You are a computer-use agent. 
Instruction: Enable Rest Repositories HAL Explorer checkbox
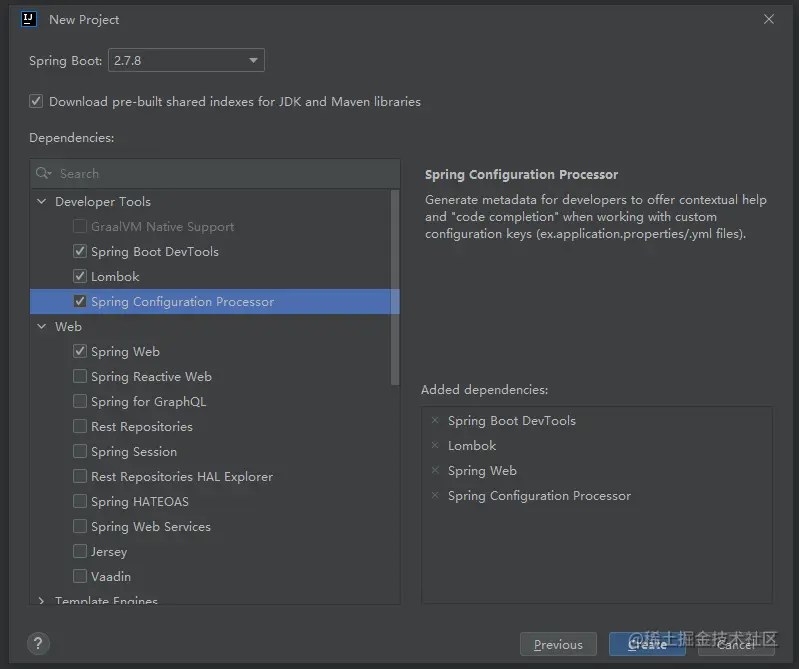pyautogui.click(x=79, y=476)
